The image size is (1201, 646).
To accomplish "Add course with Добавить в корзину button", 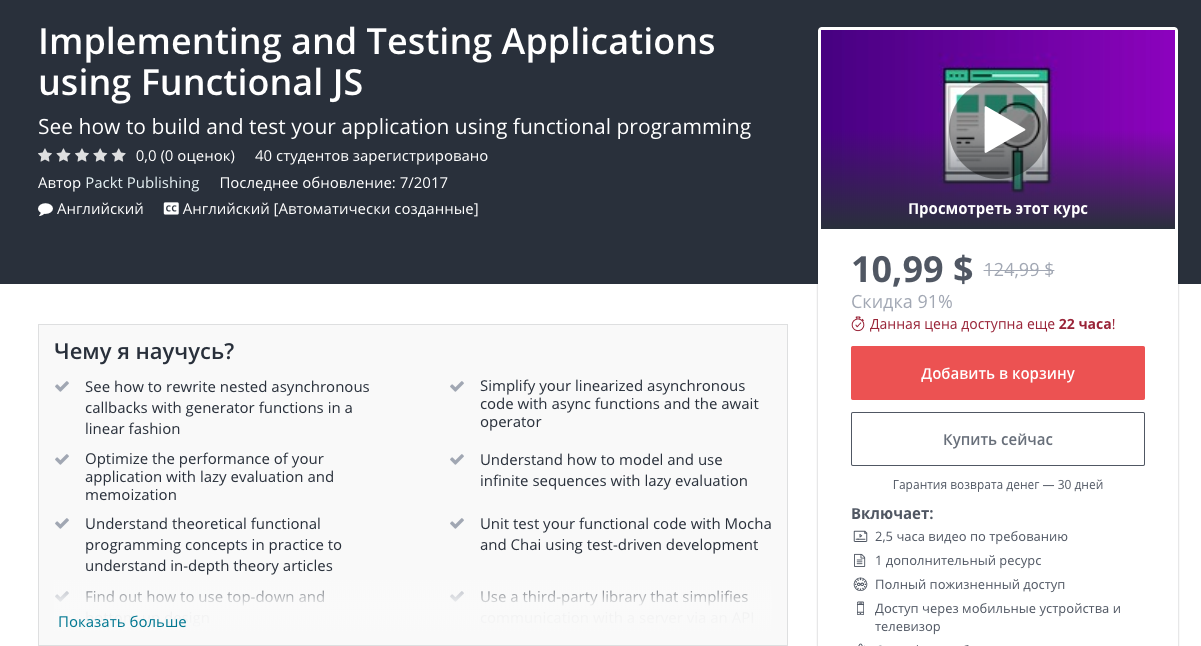I will tap(997, 373).
